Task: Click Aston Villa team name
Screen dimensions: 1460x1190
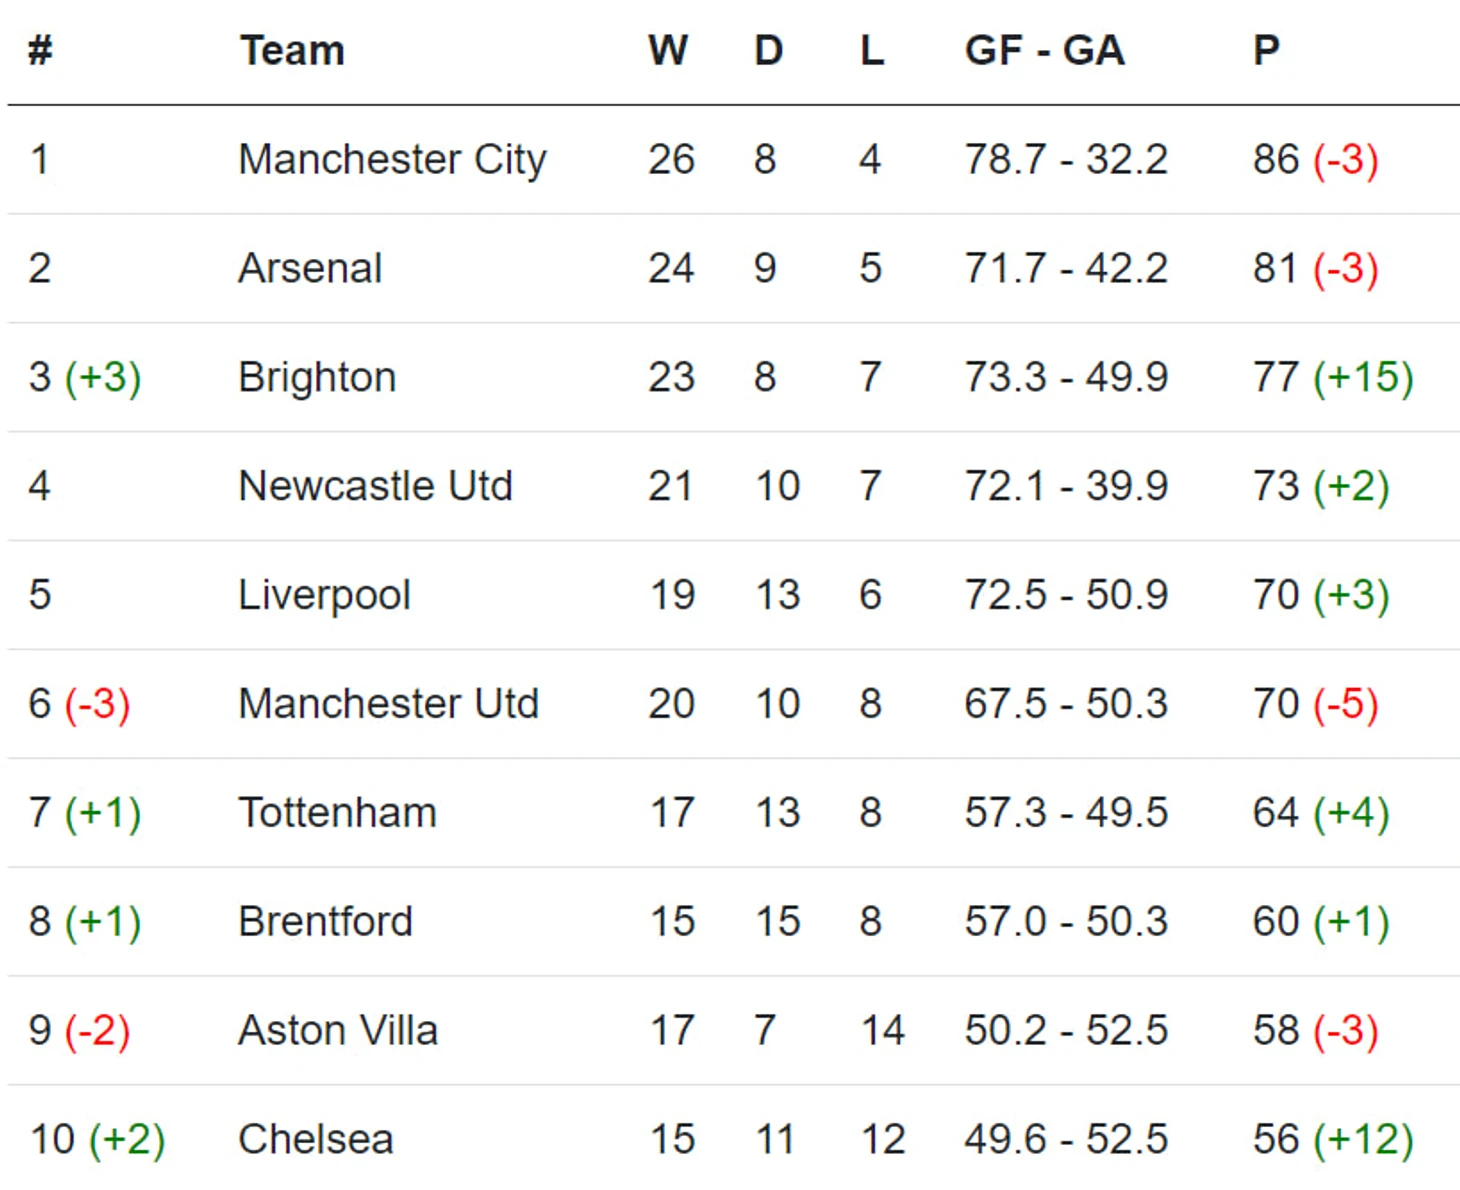Action: [339, 1031]
